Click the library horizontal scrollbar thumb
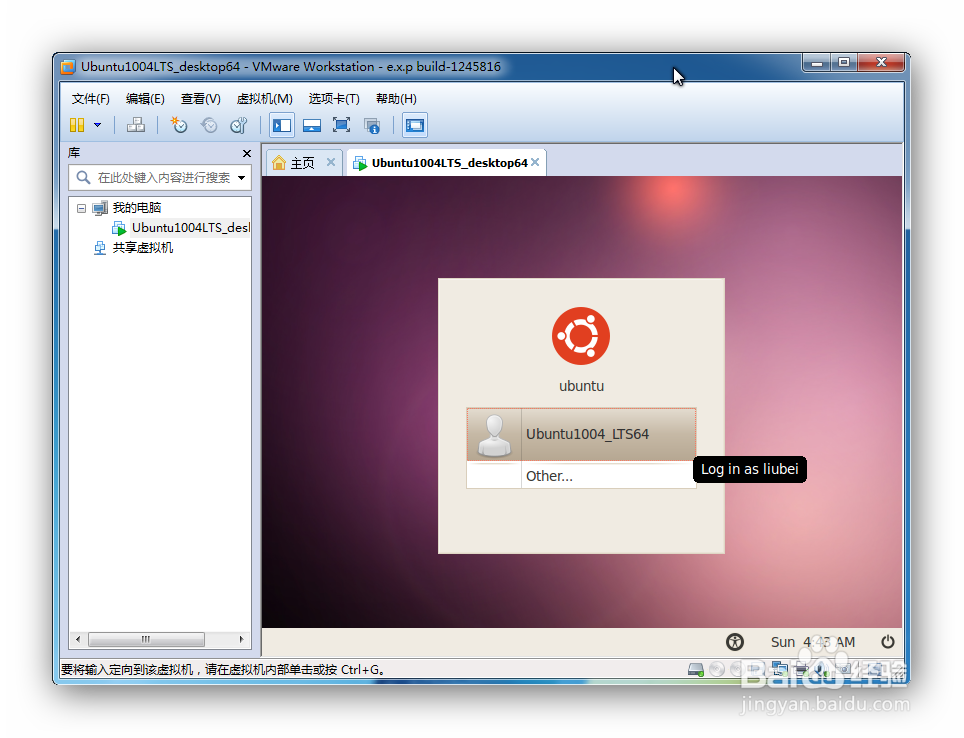Viewport: 964px width, 738px height. tap(146, 640)
